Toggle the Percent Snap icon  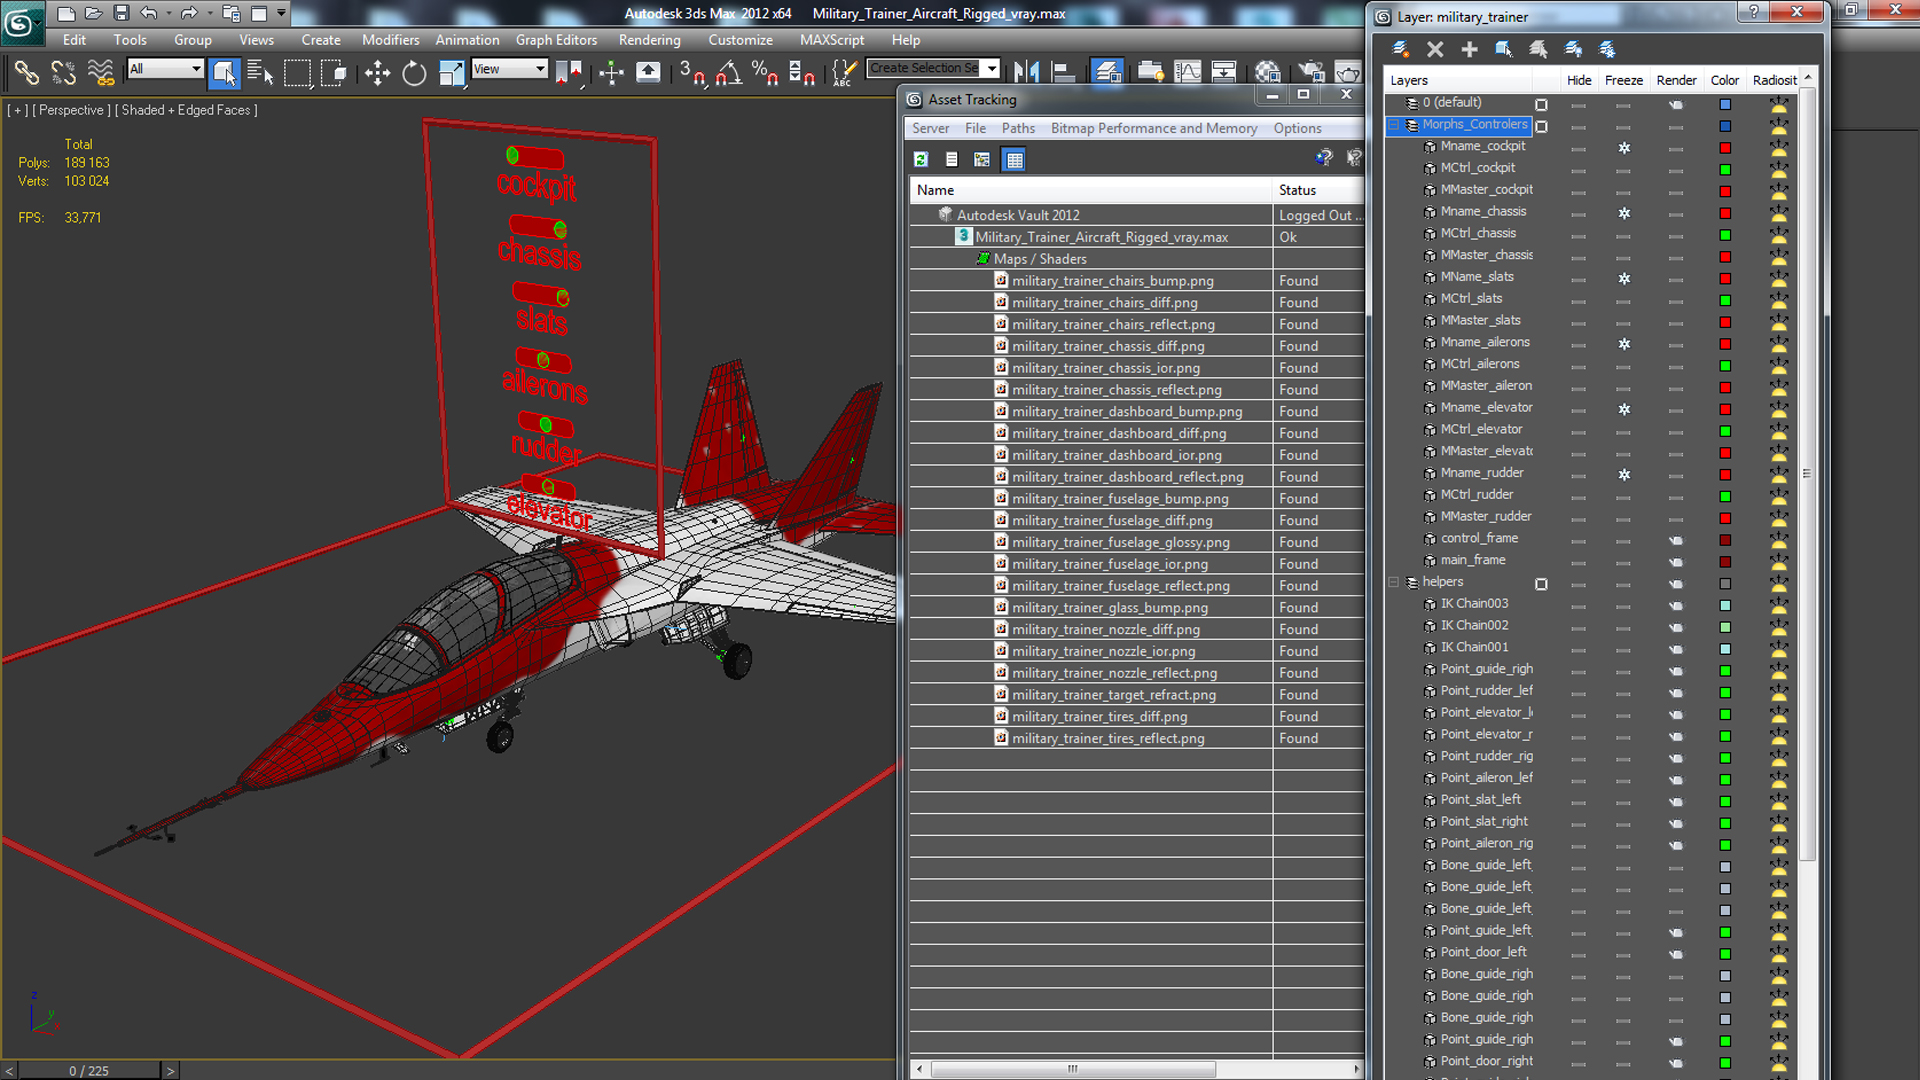pyautogui.click(x=766, y=72)
